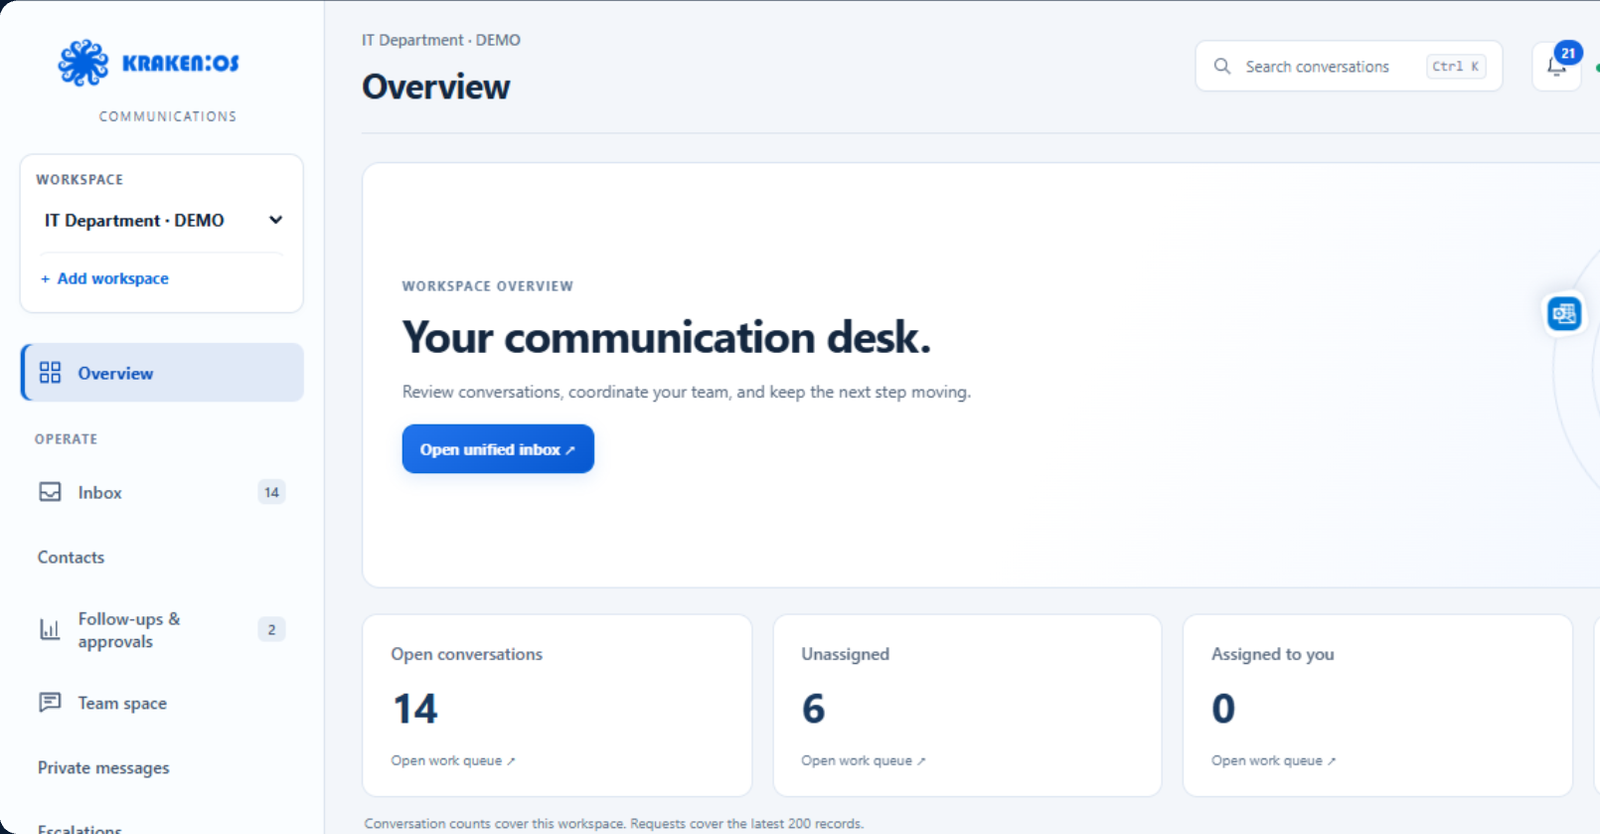
Task: Click the 'Your communication desk.' heading
Action: [x=666, y=337]
